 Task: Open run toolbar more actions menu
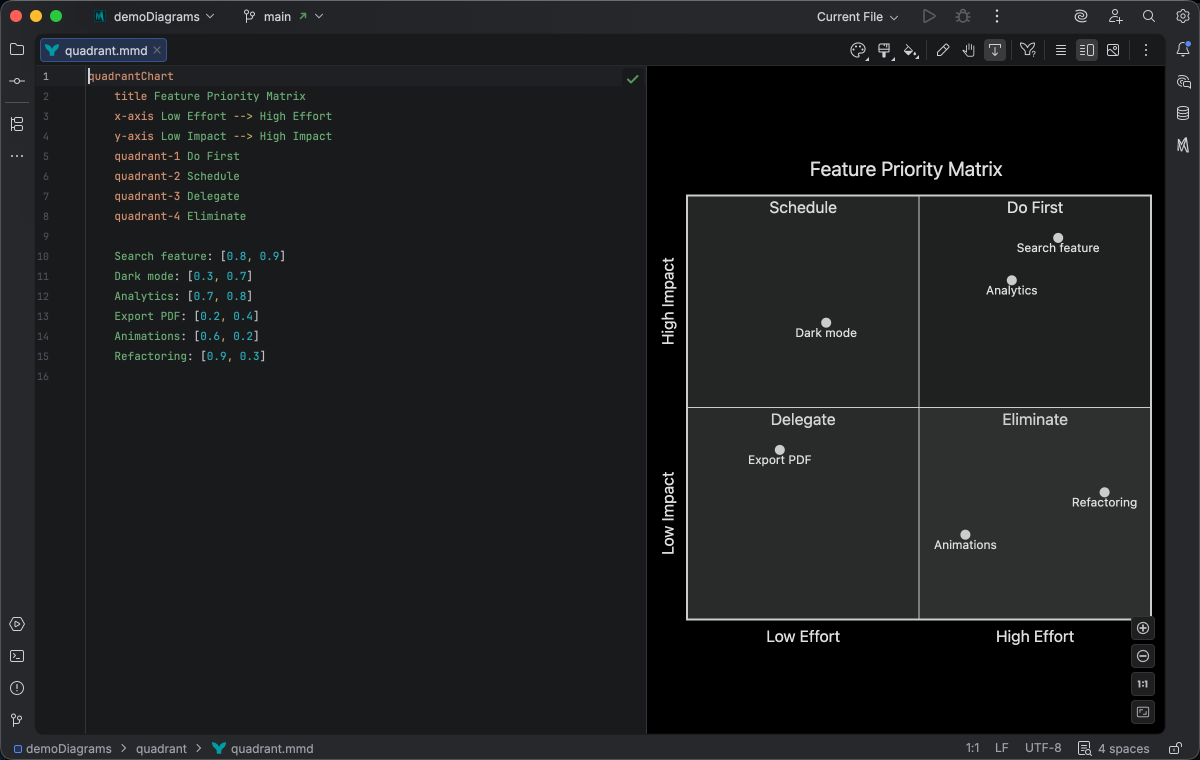pyautogui.click(x=996, y=17)
